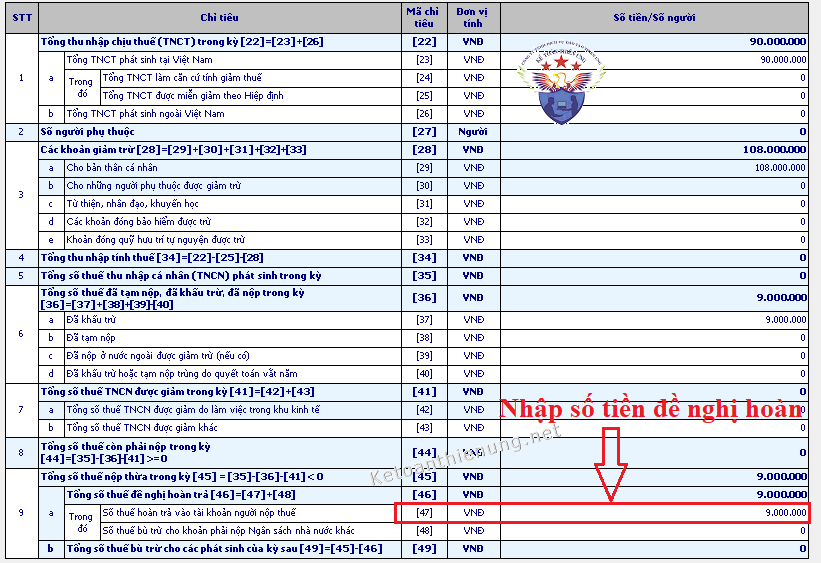The image size is (821, 563).
Task: Click the value field for code [22]
Action: tap(654, 42)
